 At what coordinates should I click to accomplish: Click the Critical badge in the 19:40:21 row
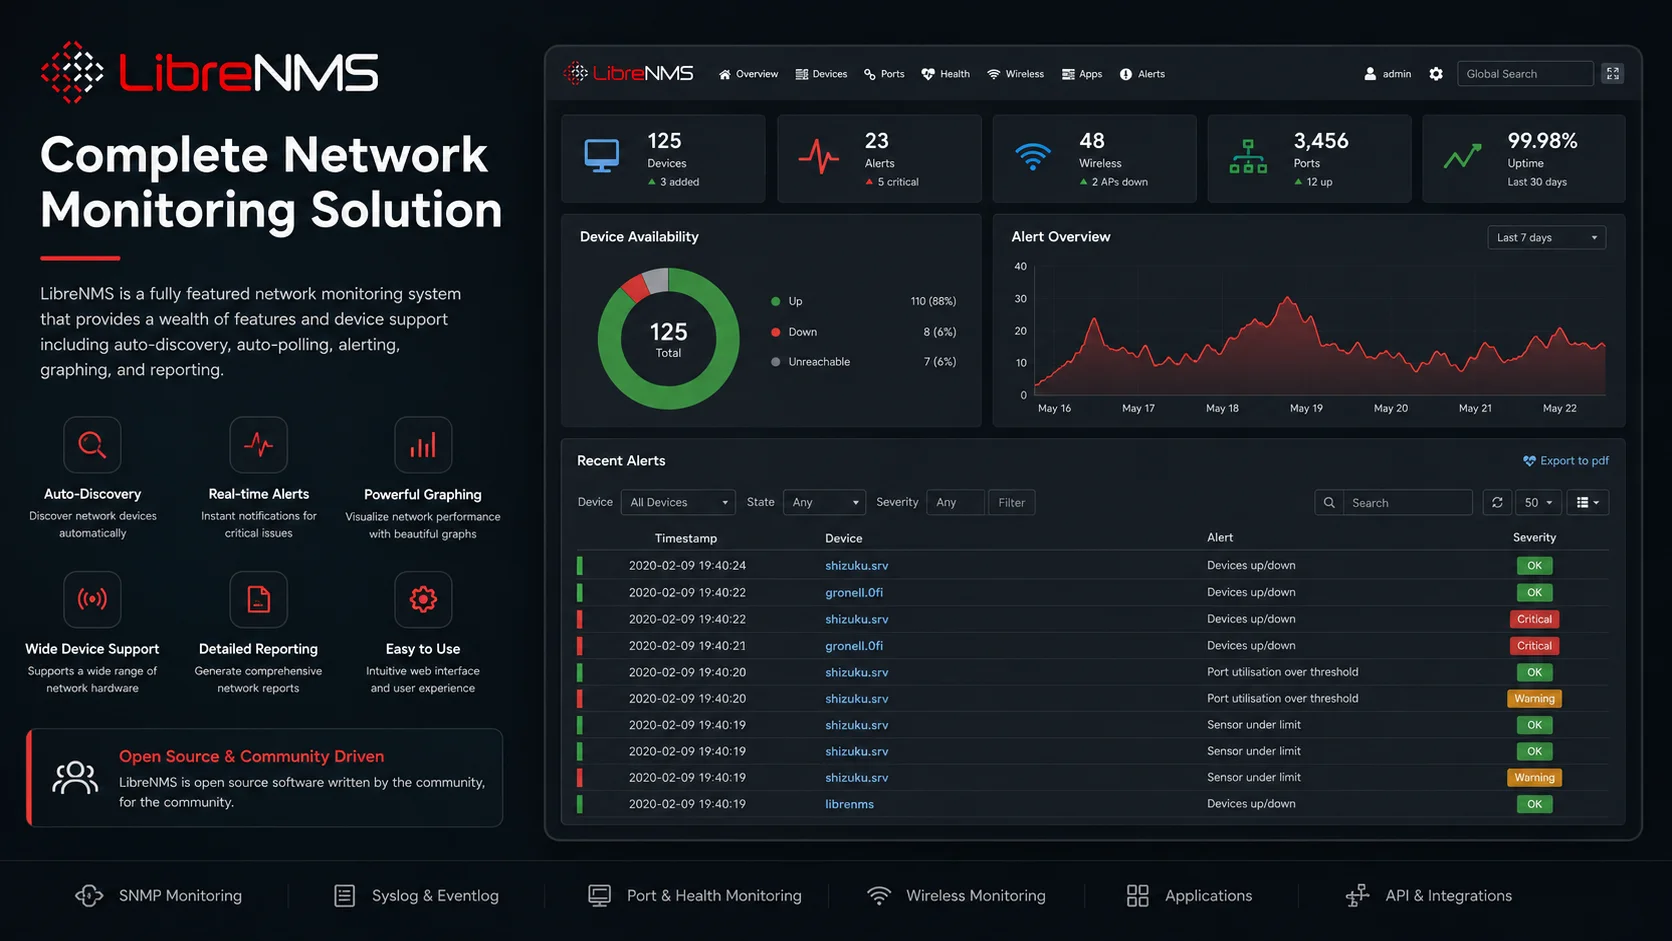pyautogui.click(x=1534, y=646)
